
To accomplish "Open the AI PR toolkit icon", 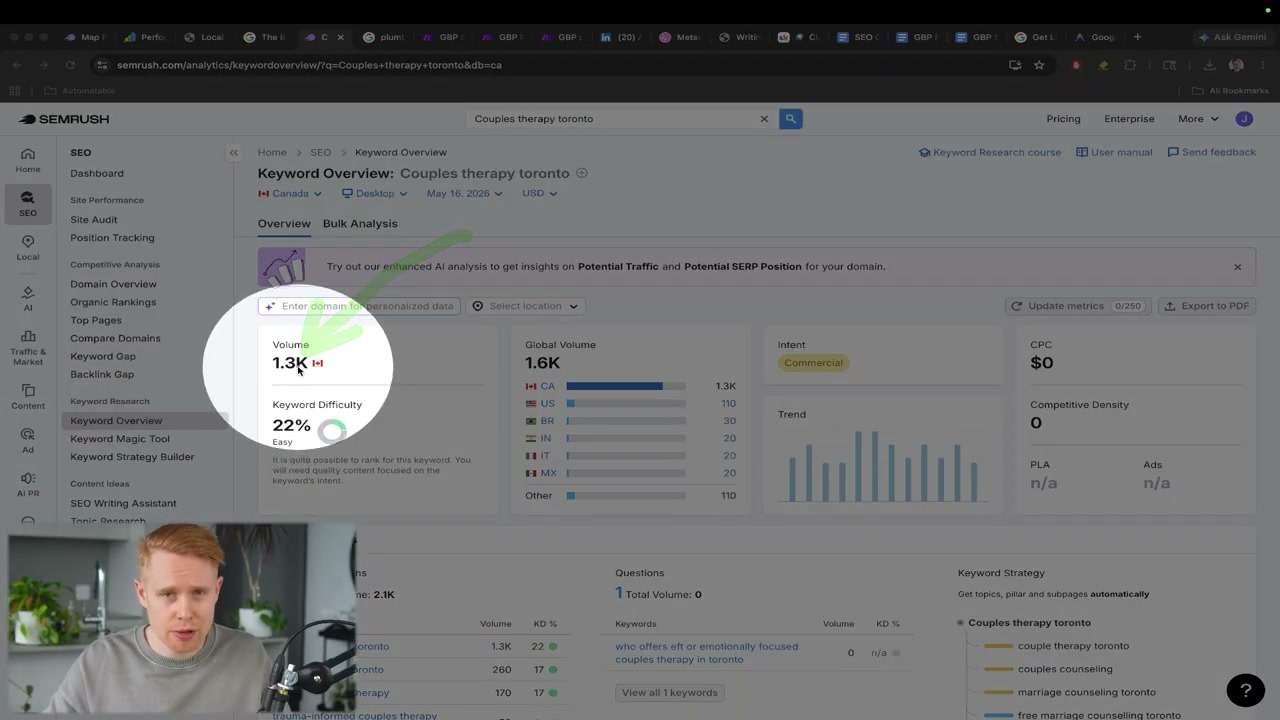I will tap(28, 484).
